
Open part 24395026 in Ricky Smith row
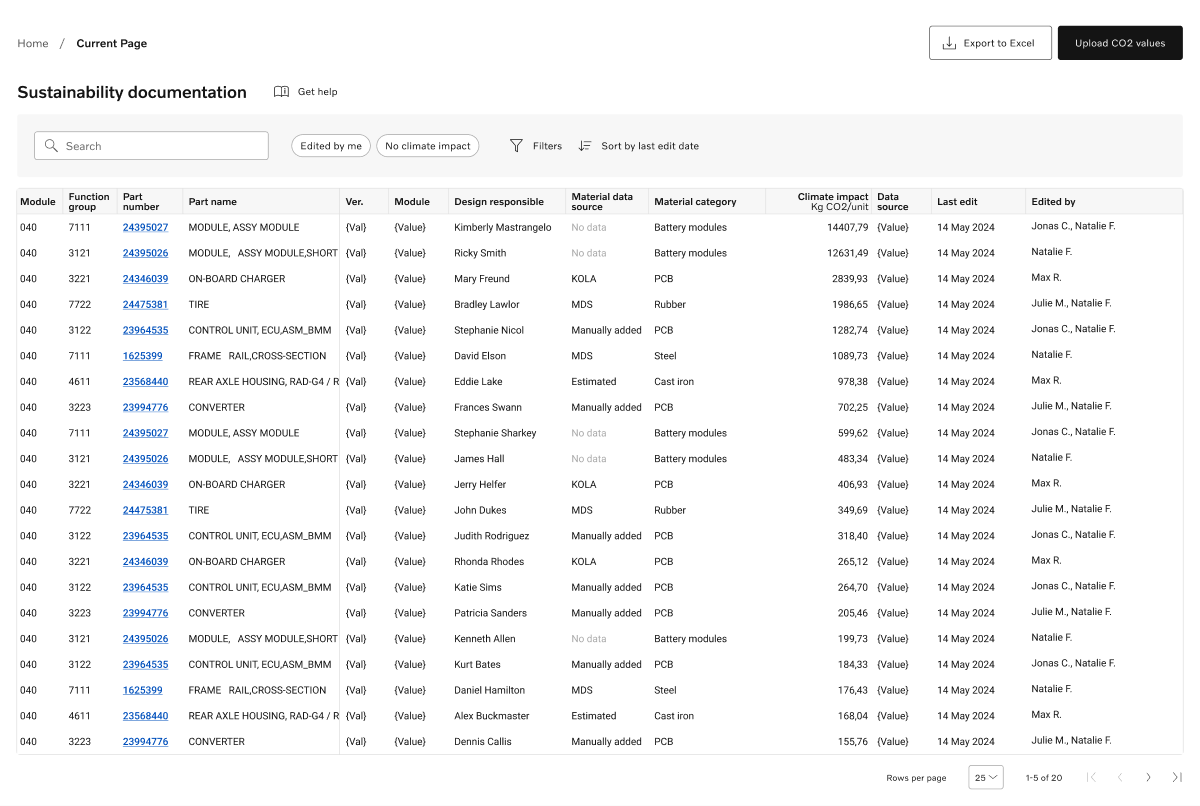click(145, 253)
